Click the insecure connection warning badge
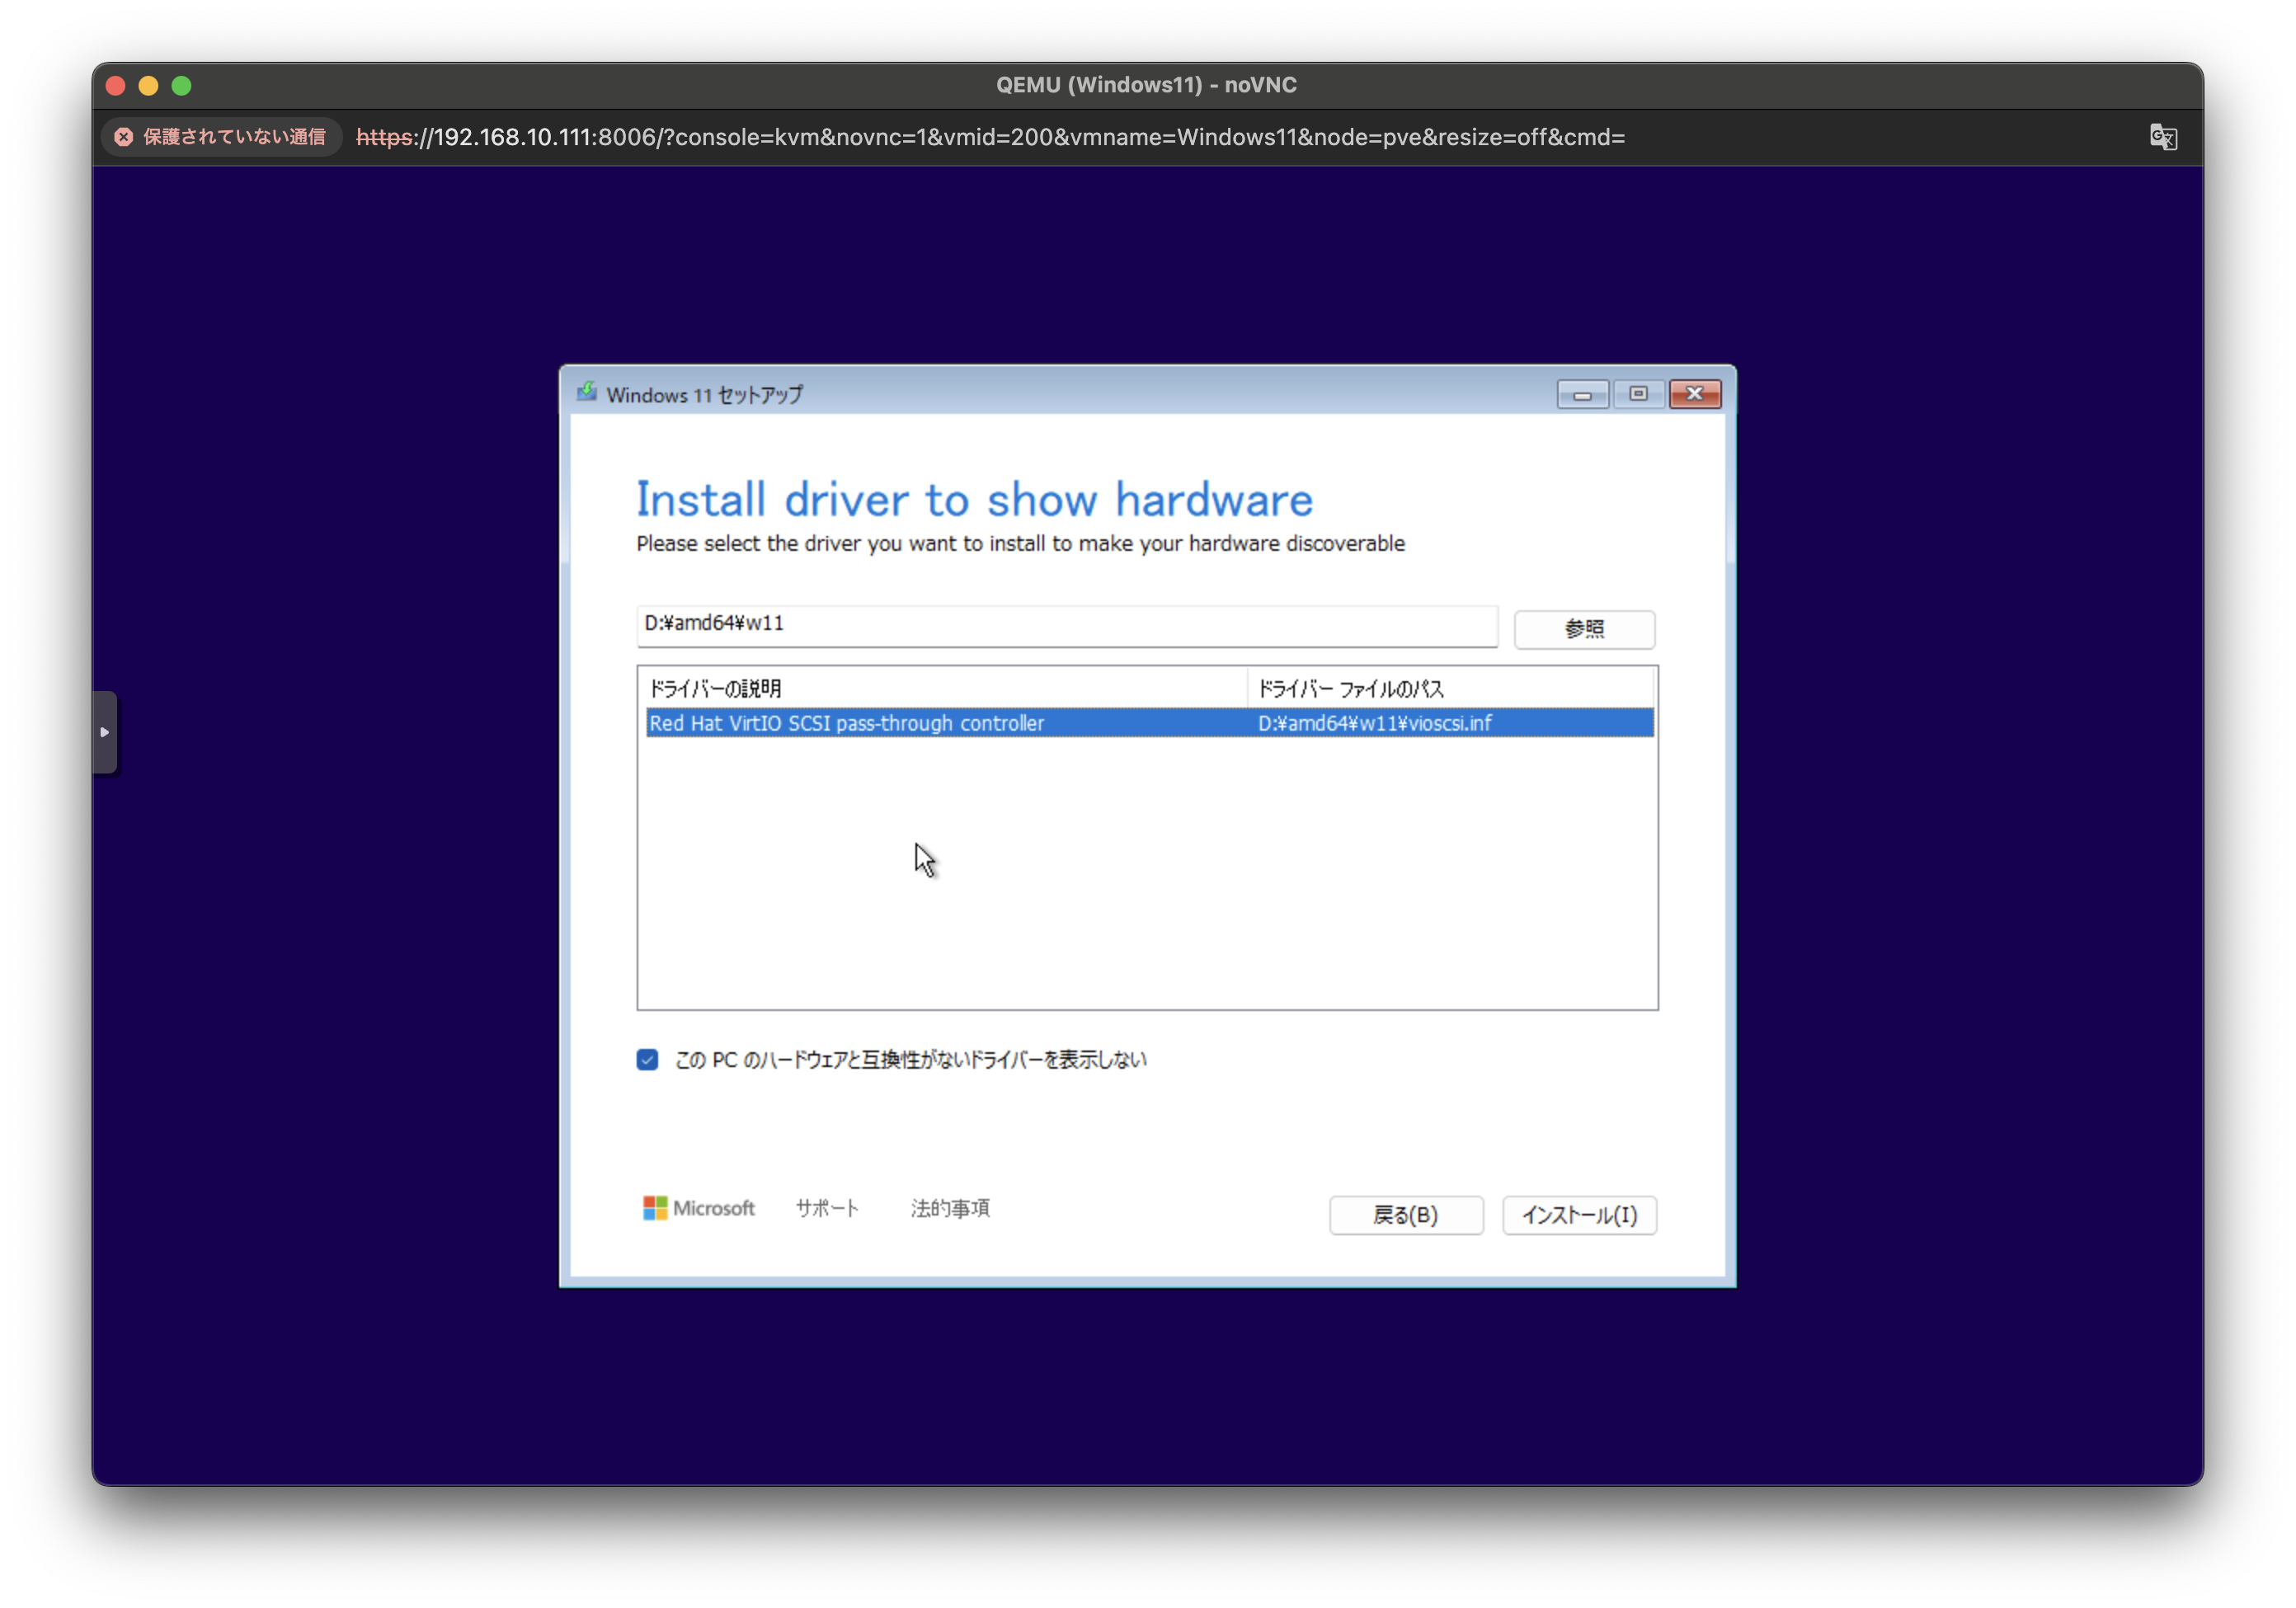 click(x=221, y=137)
